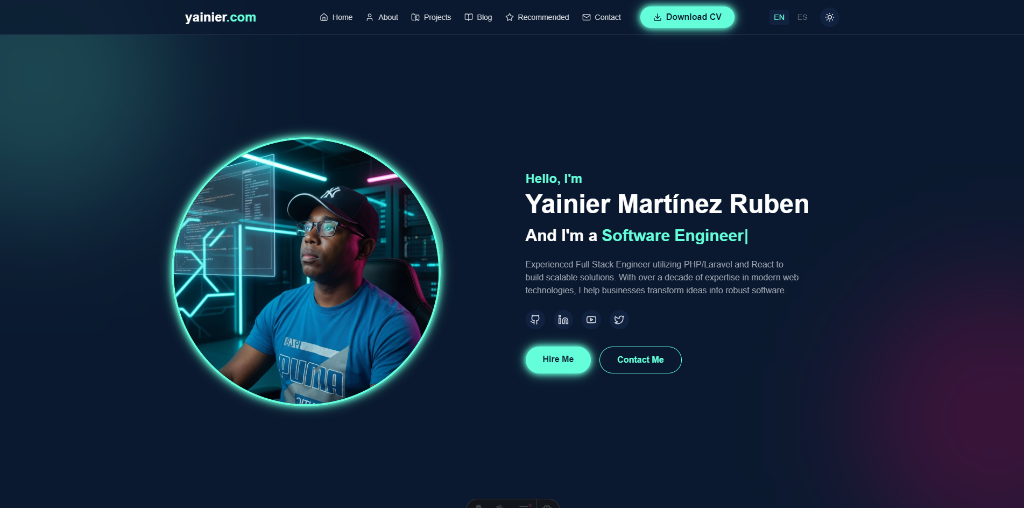Open the Blog nav link
Image resolution: width=1024 pixels, height=508 pixels.
(x=478, y=18)
